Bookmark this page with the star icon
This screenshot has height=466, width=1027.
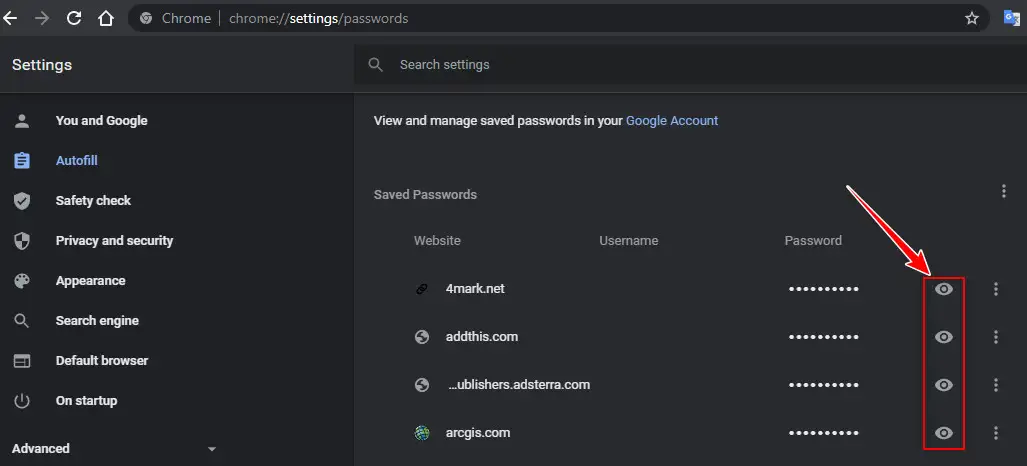click(972, 18)
